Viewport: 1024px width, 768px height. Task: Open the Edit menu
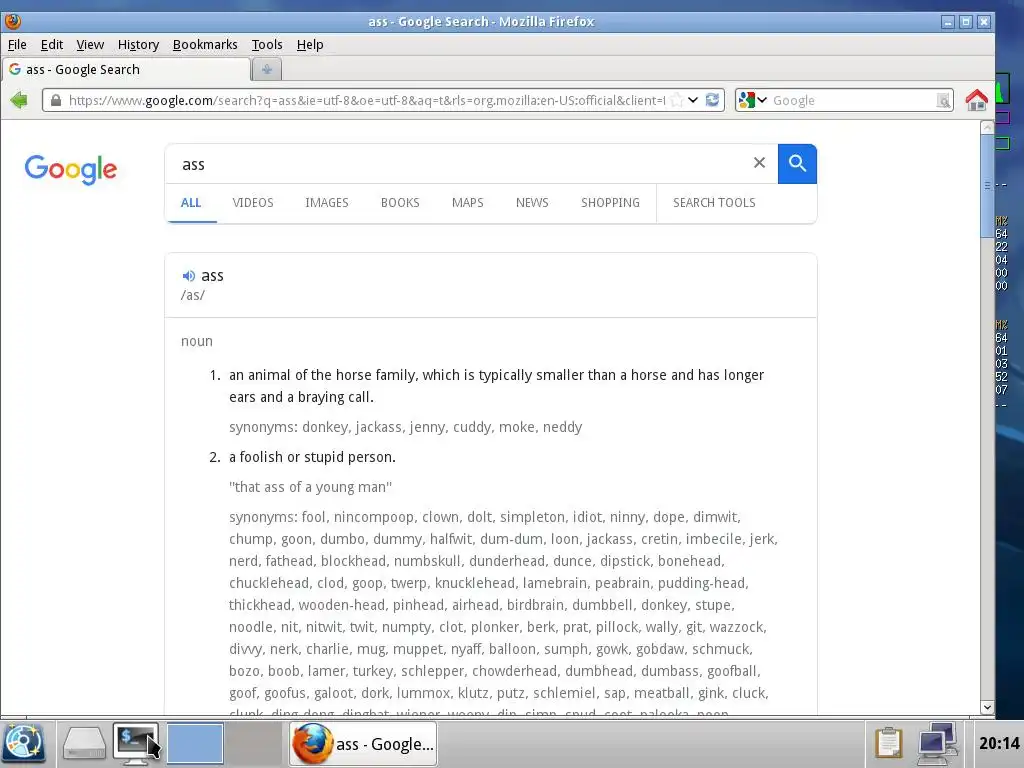[x=52, y=44]
